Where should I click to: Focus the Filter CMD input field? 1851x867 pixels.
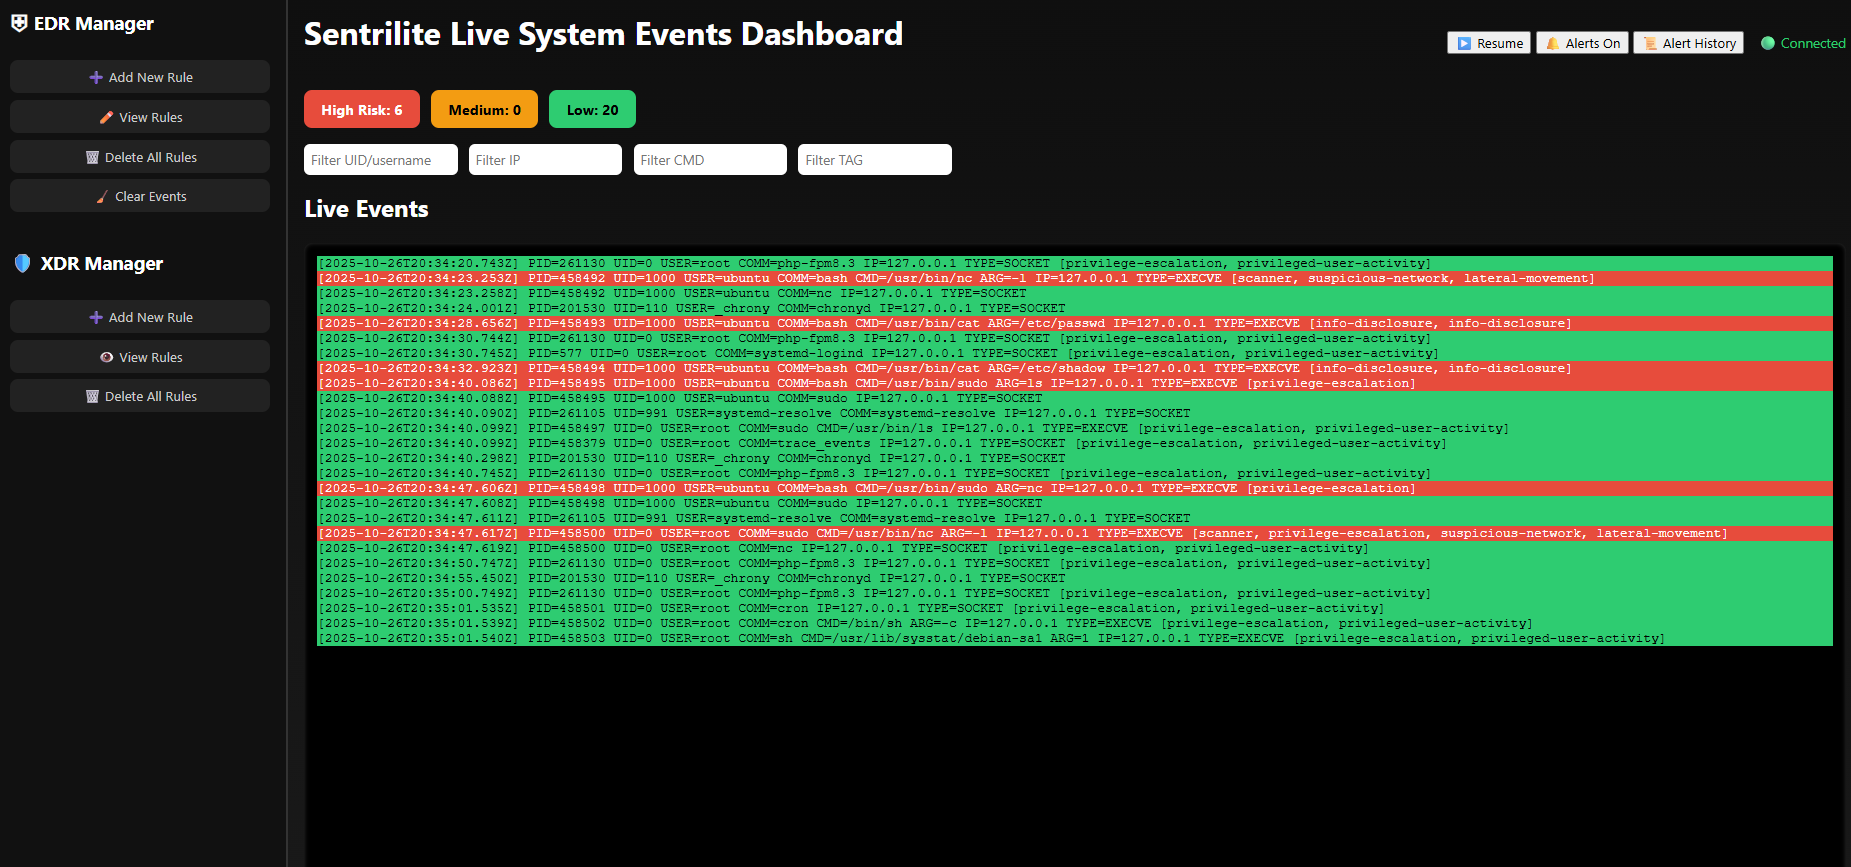pyautogui.click(x=710, y=160)
